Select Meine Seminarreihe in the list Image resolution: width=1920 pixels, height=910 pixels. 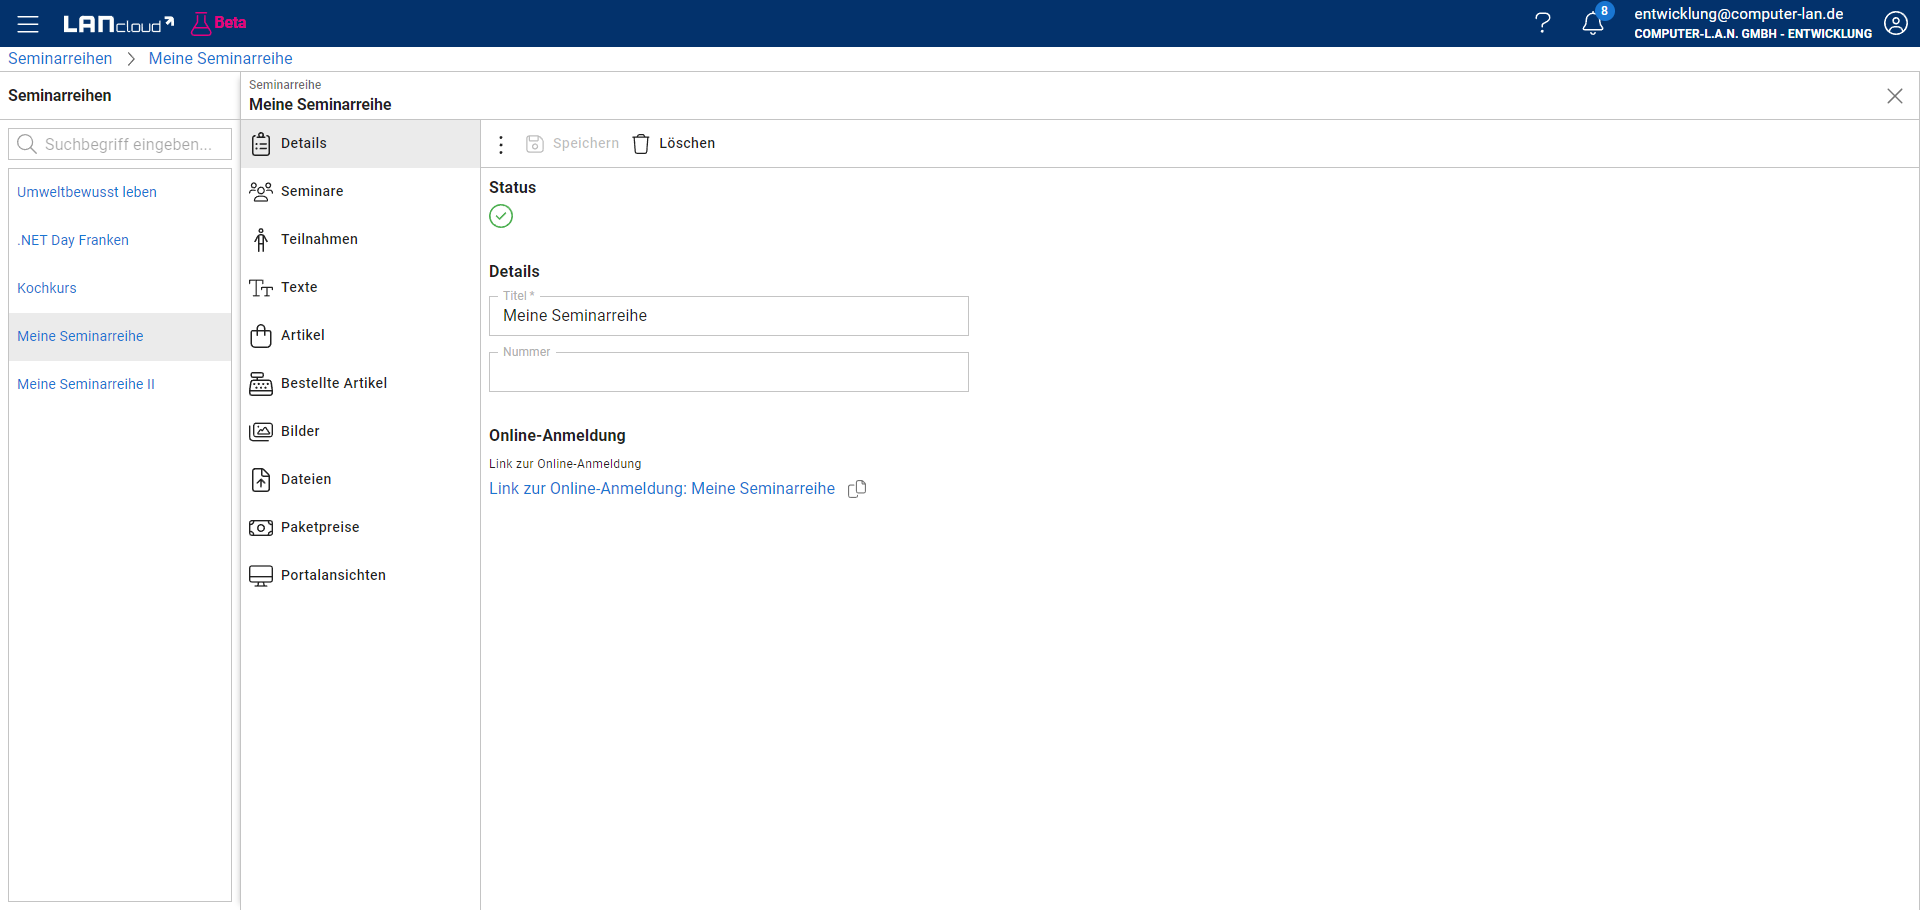point(120,337)
